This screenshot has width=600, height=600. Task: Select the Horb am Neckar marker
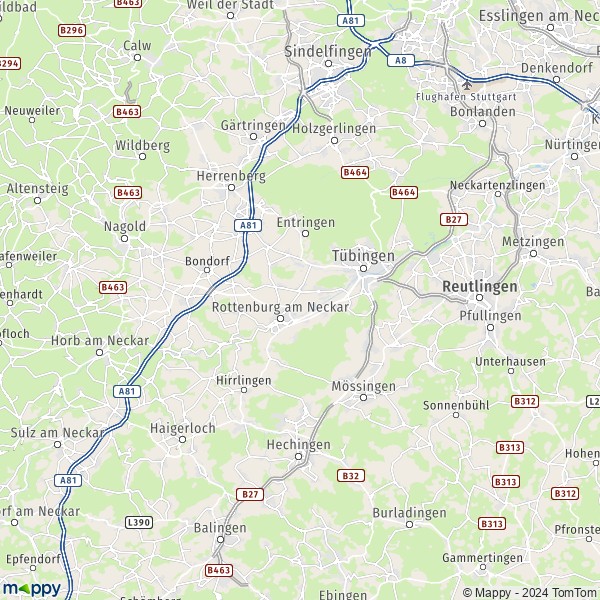(99, 352)
